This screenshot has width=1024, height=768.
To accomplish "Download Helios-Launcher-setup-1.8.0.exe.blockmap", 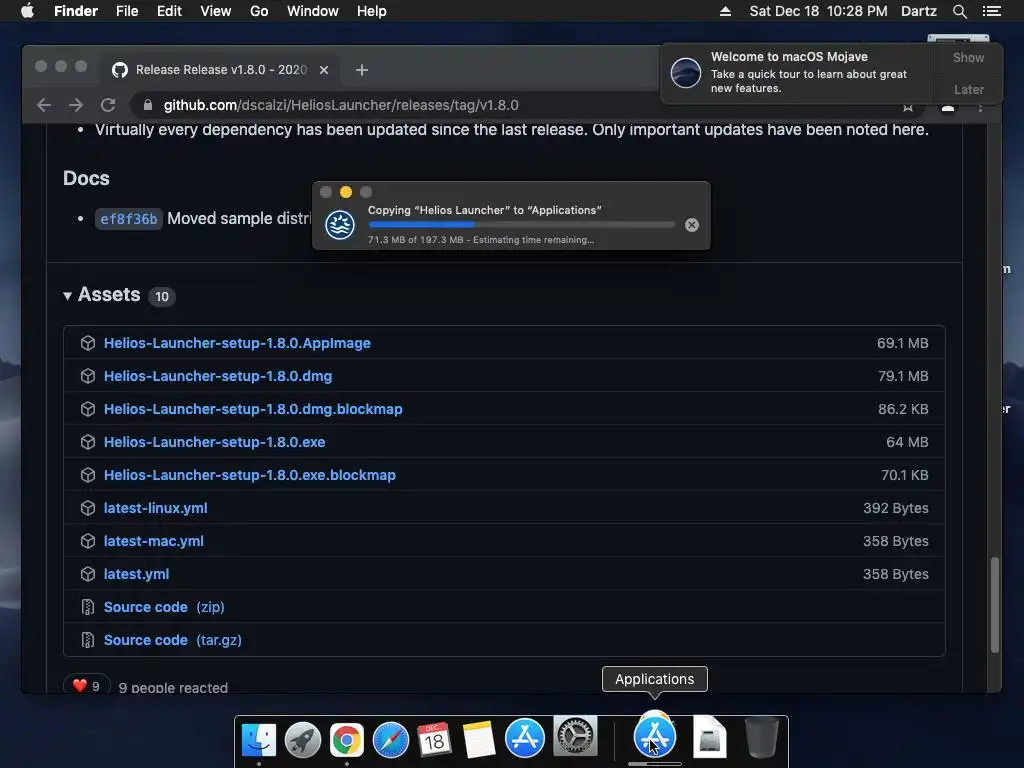I will pos(249,475).
